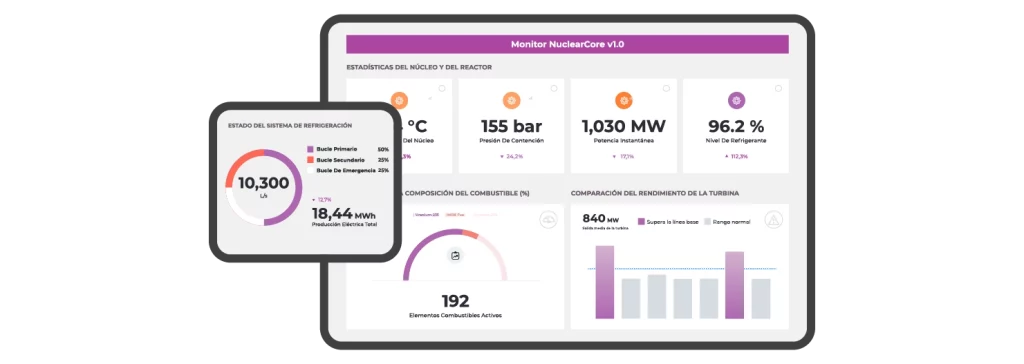
Task: Click the purple segment of the fuel gauge
Action: 424,245
